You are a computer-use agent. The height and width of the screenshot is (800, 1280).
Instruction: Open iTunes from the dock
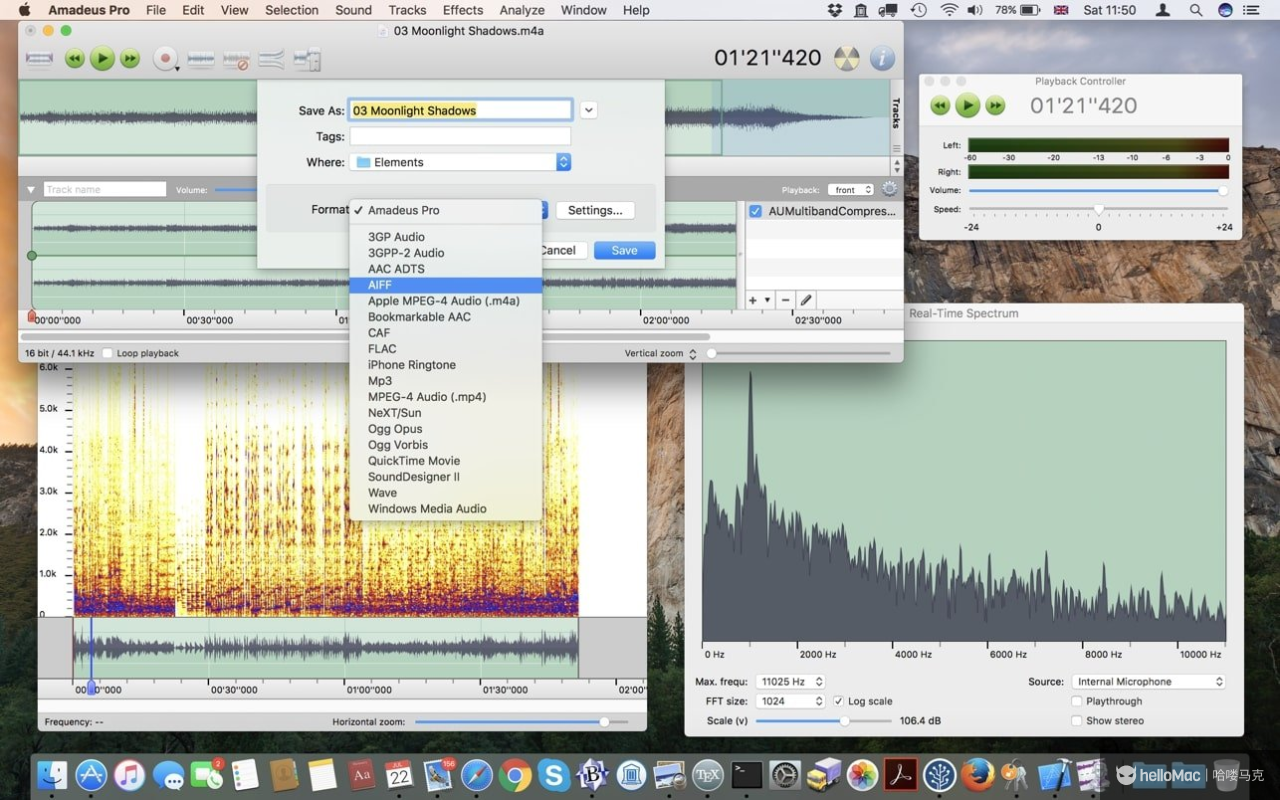point(129,774)
